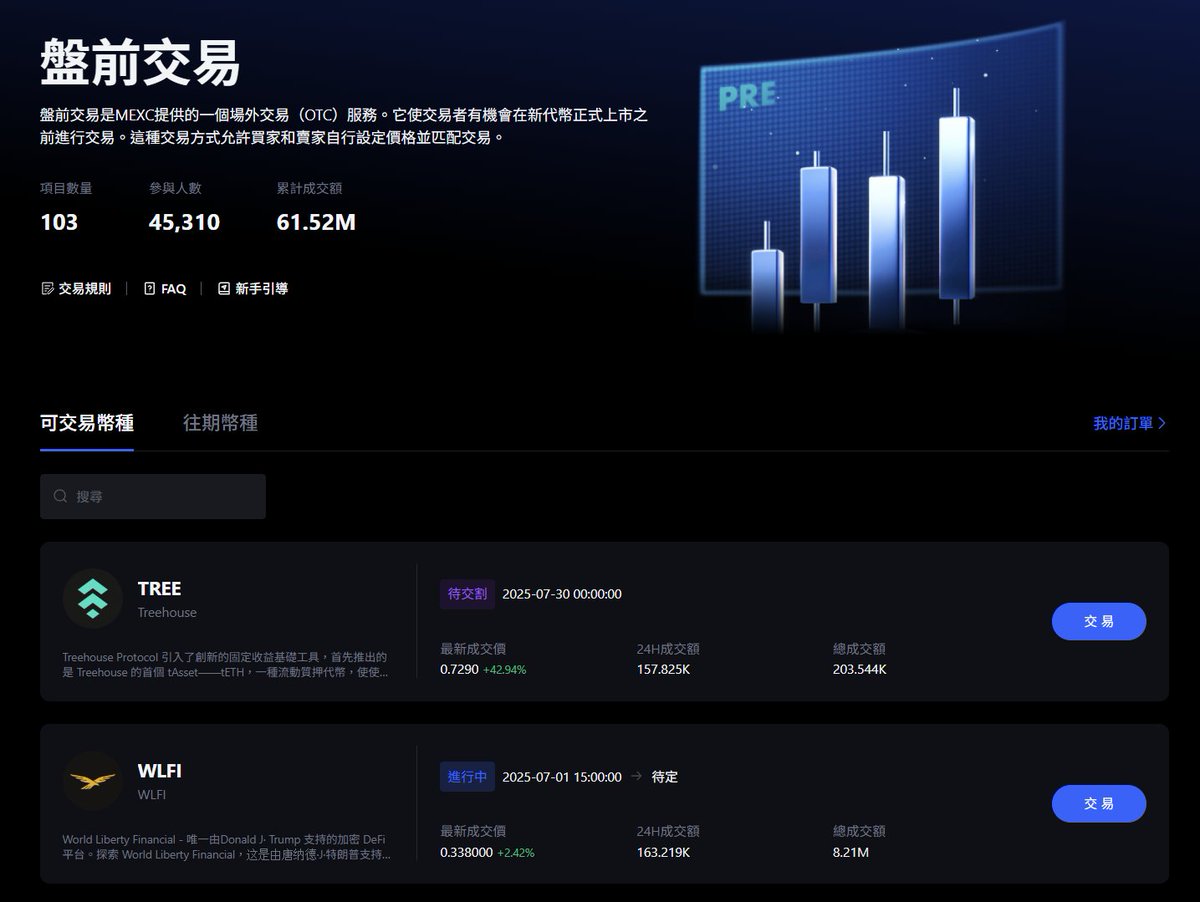Click the 新手引導 guide icon
This screenshot has width=1200, height=902.
[224, 289]
